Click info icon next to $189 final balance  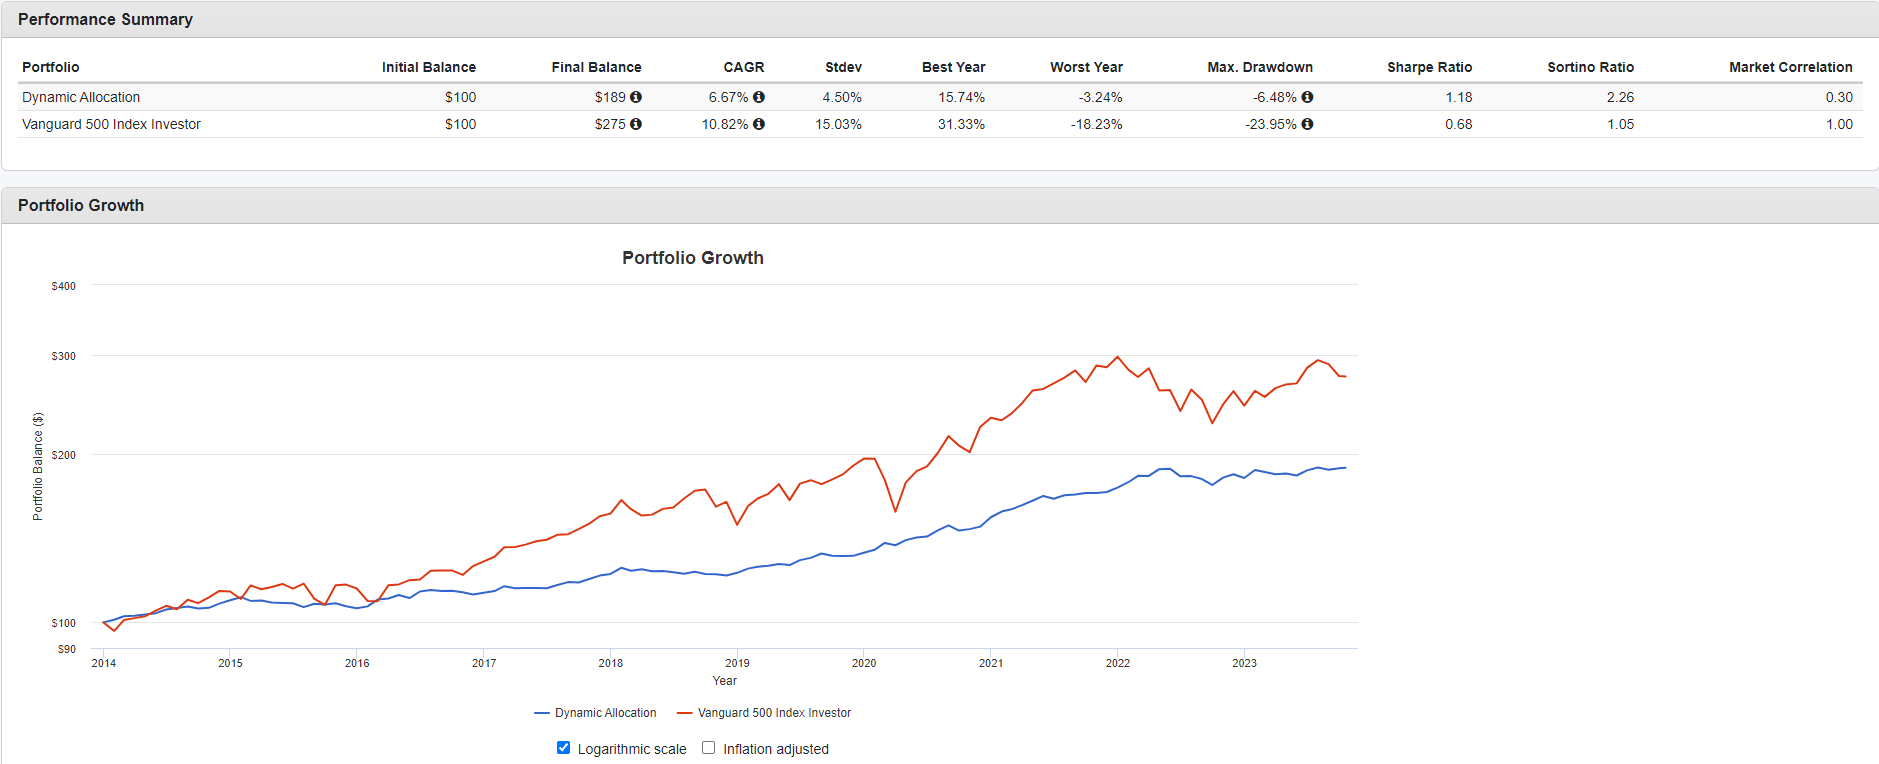tap(636, 97)
